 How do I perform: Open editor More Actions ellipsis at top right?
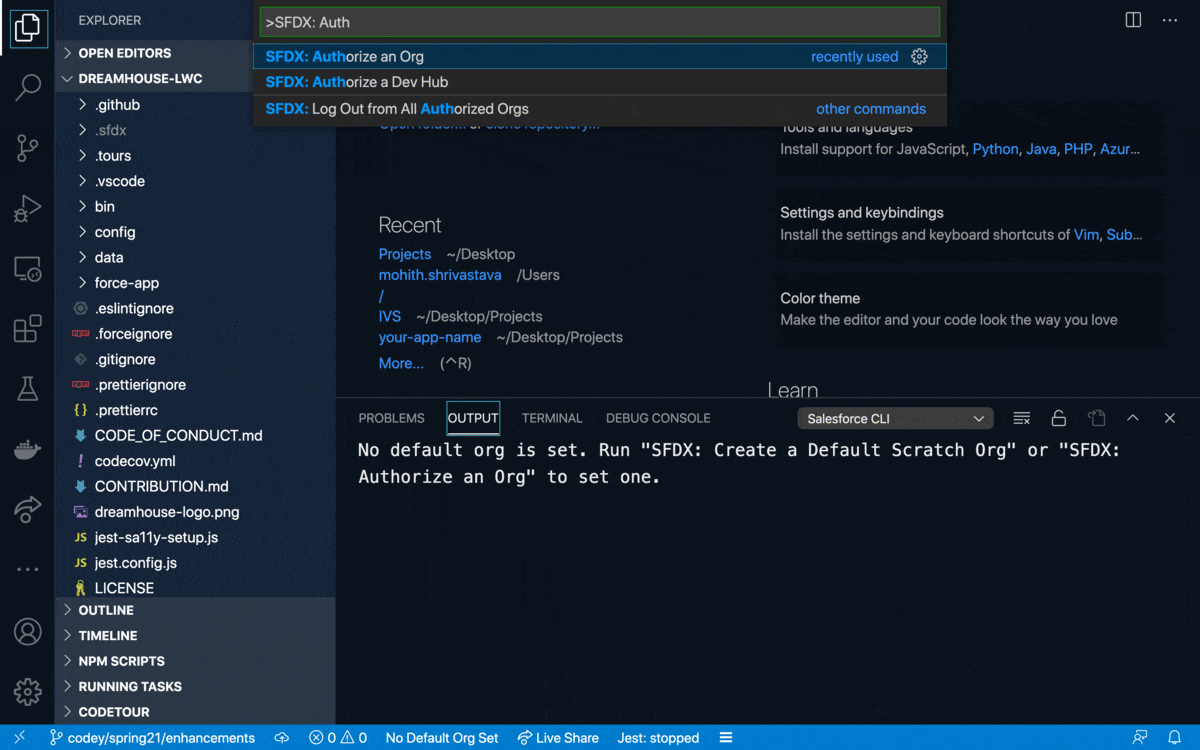pos(1170,20)
